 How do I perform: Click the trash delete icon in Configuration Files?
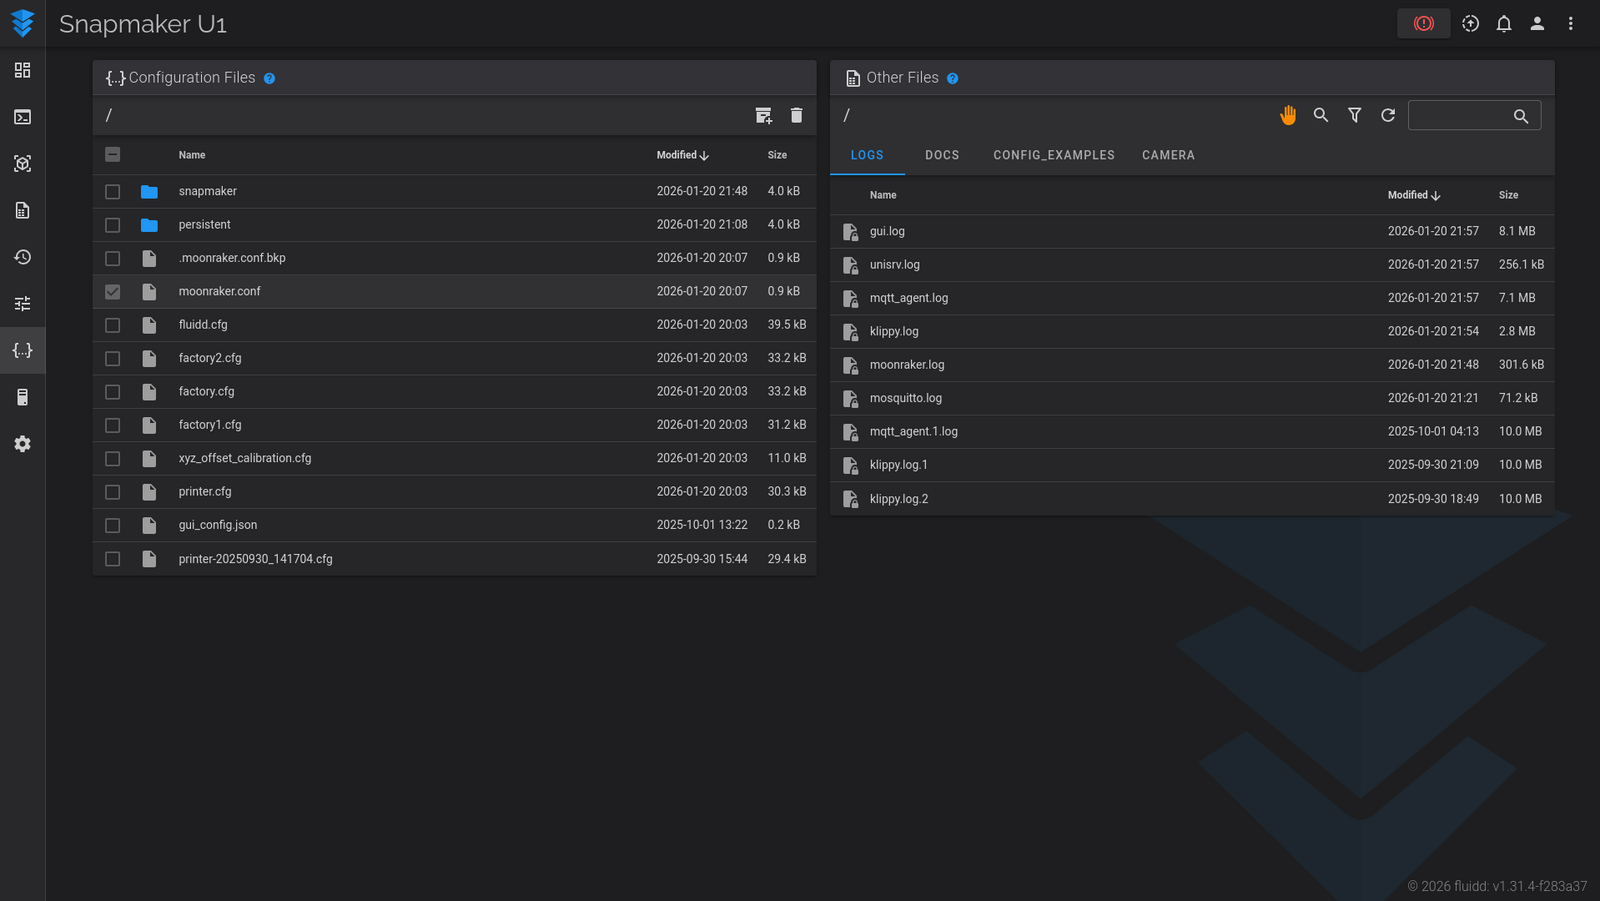pyautogui.click(x=796, y=115)
